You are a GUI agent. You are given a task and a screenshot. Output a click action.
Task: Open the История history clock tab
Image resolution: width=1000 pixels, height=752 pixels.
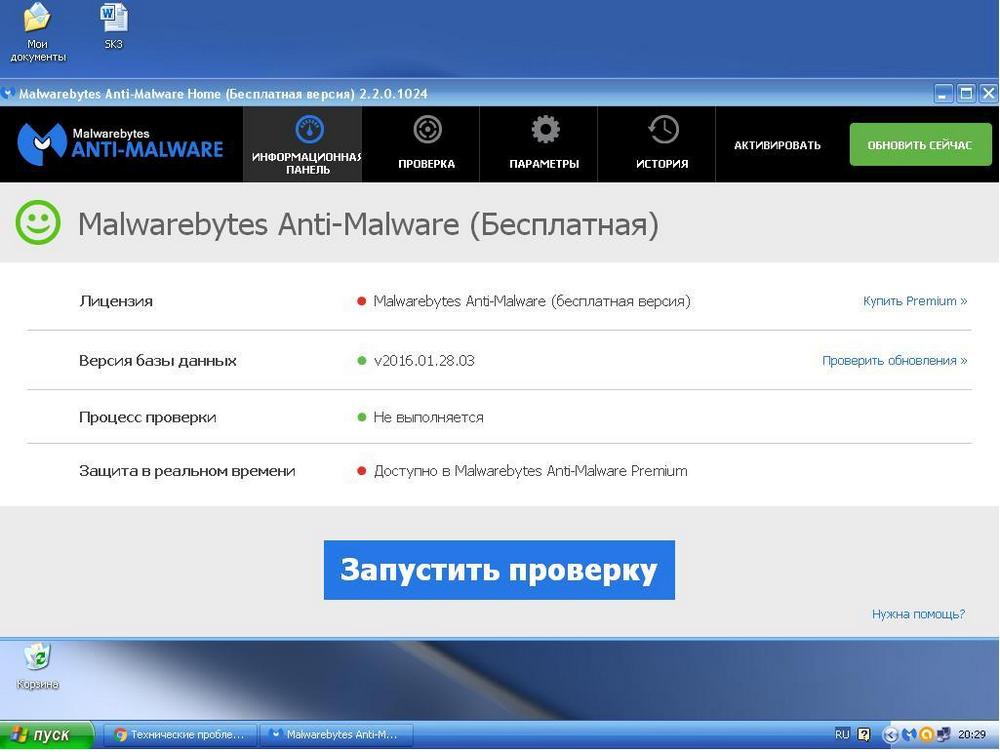pyautogui.click(x=662, y=144)
